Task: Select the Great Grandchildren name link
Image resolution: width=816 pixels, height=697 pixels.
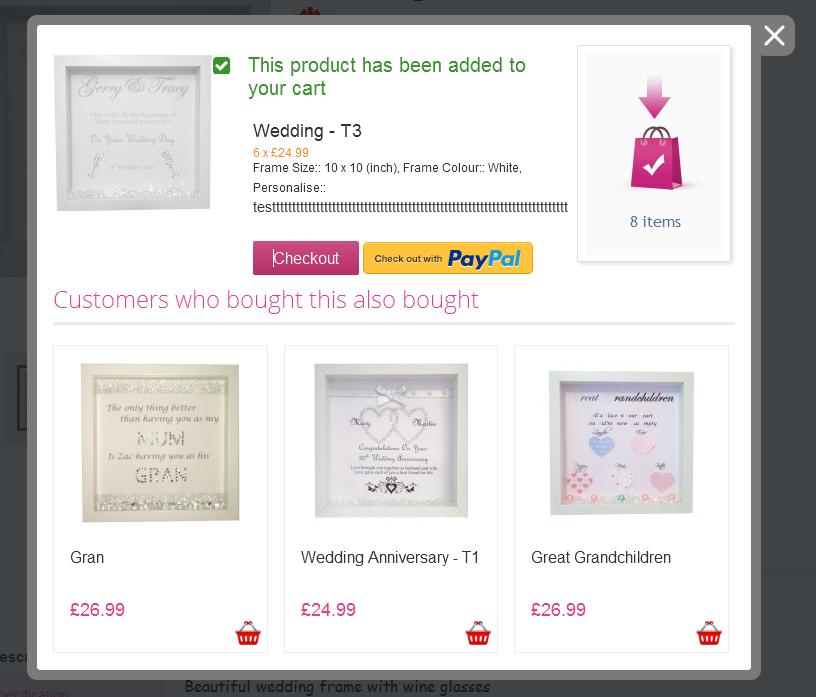Action: click(601, 557)
